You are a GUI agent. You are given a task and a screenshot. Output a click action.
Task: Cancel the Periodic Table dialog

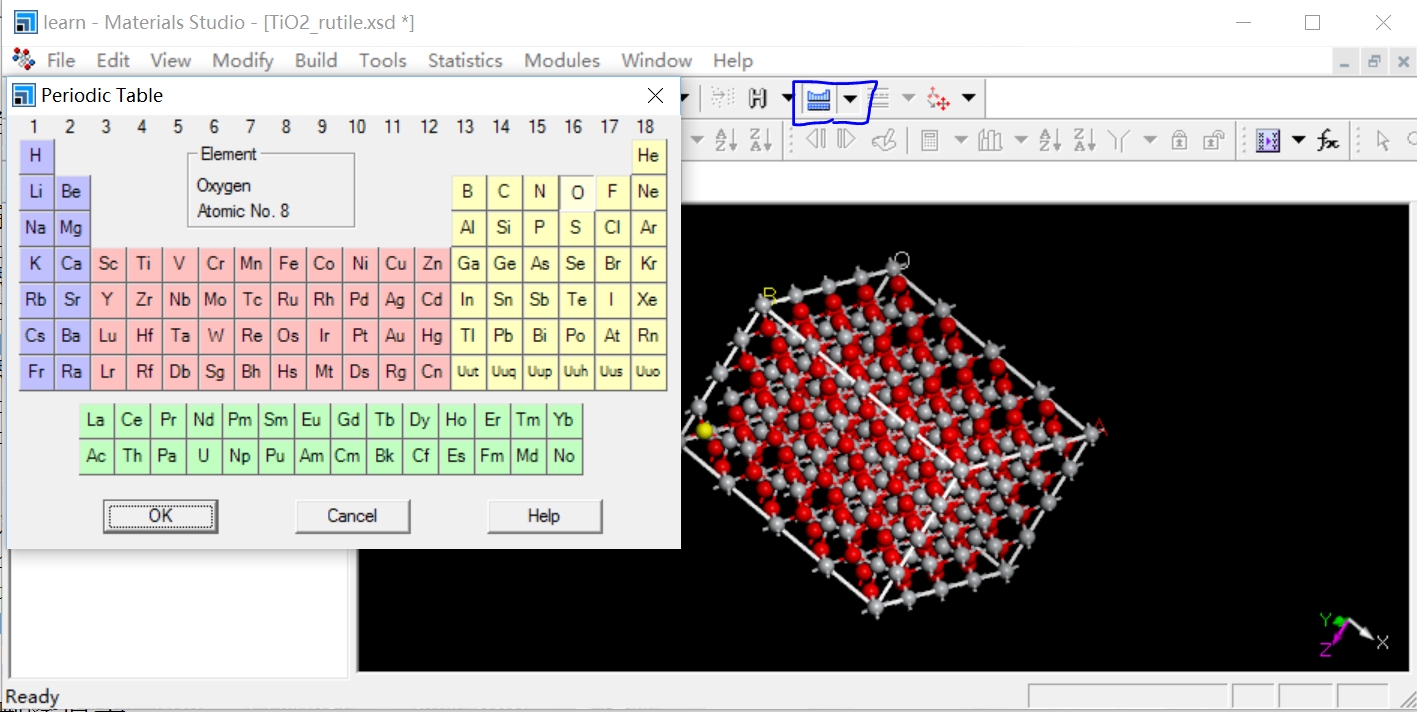(x=352, y=516)
